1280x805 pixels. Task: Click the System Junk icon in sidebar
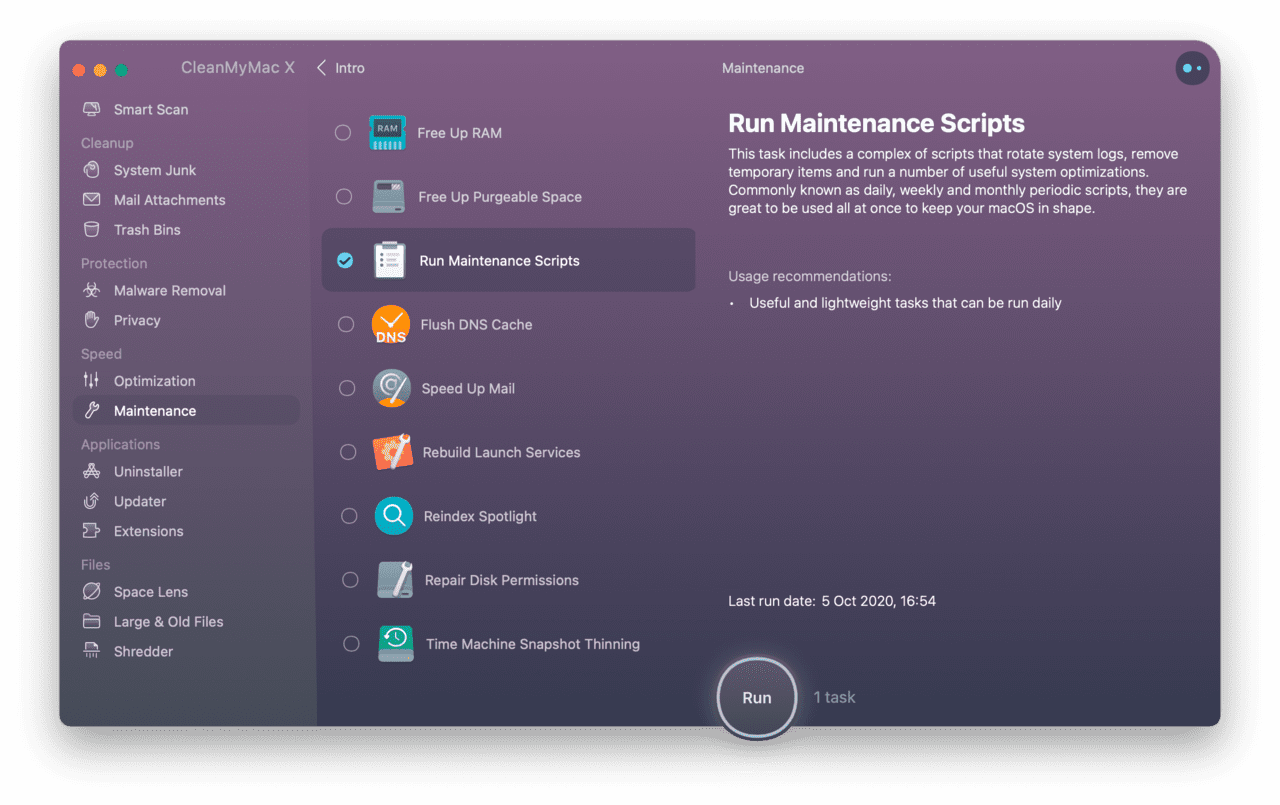92,170
